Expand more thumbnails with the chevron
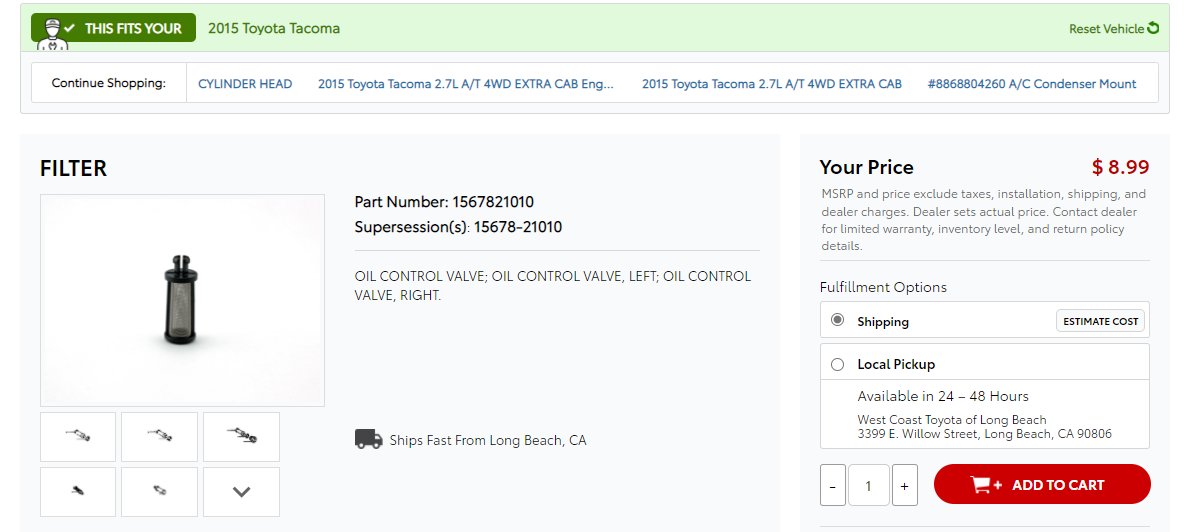This screenshot has width=1184, height=532. click(x=241, y=492)
